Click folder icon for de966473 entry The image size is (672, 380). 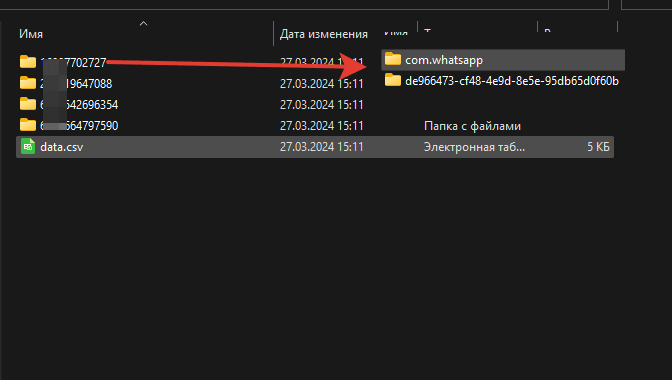click(393, 80)
